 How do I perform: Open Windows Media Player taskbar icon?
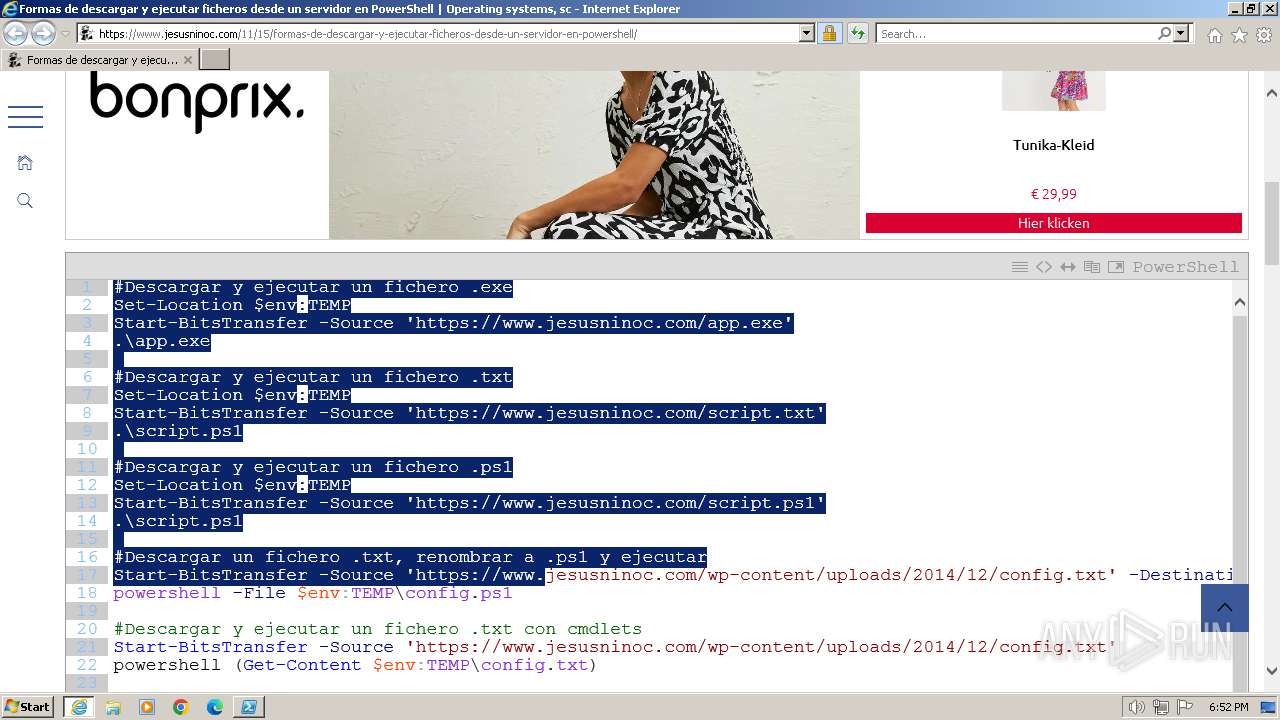coord(147,707)
